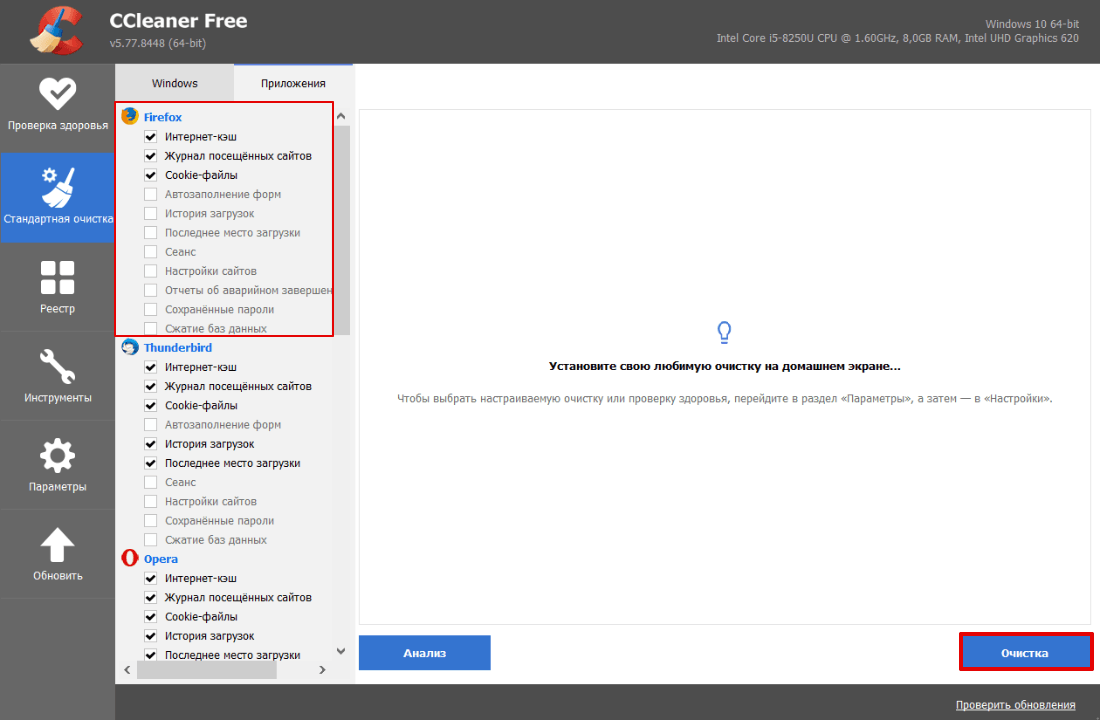Click the vertical scrollbar thumb
1100x720 pixels.
[342, 230]
